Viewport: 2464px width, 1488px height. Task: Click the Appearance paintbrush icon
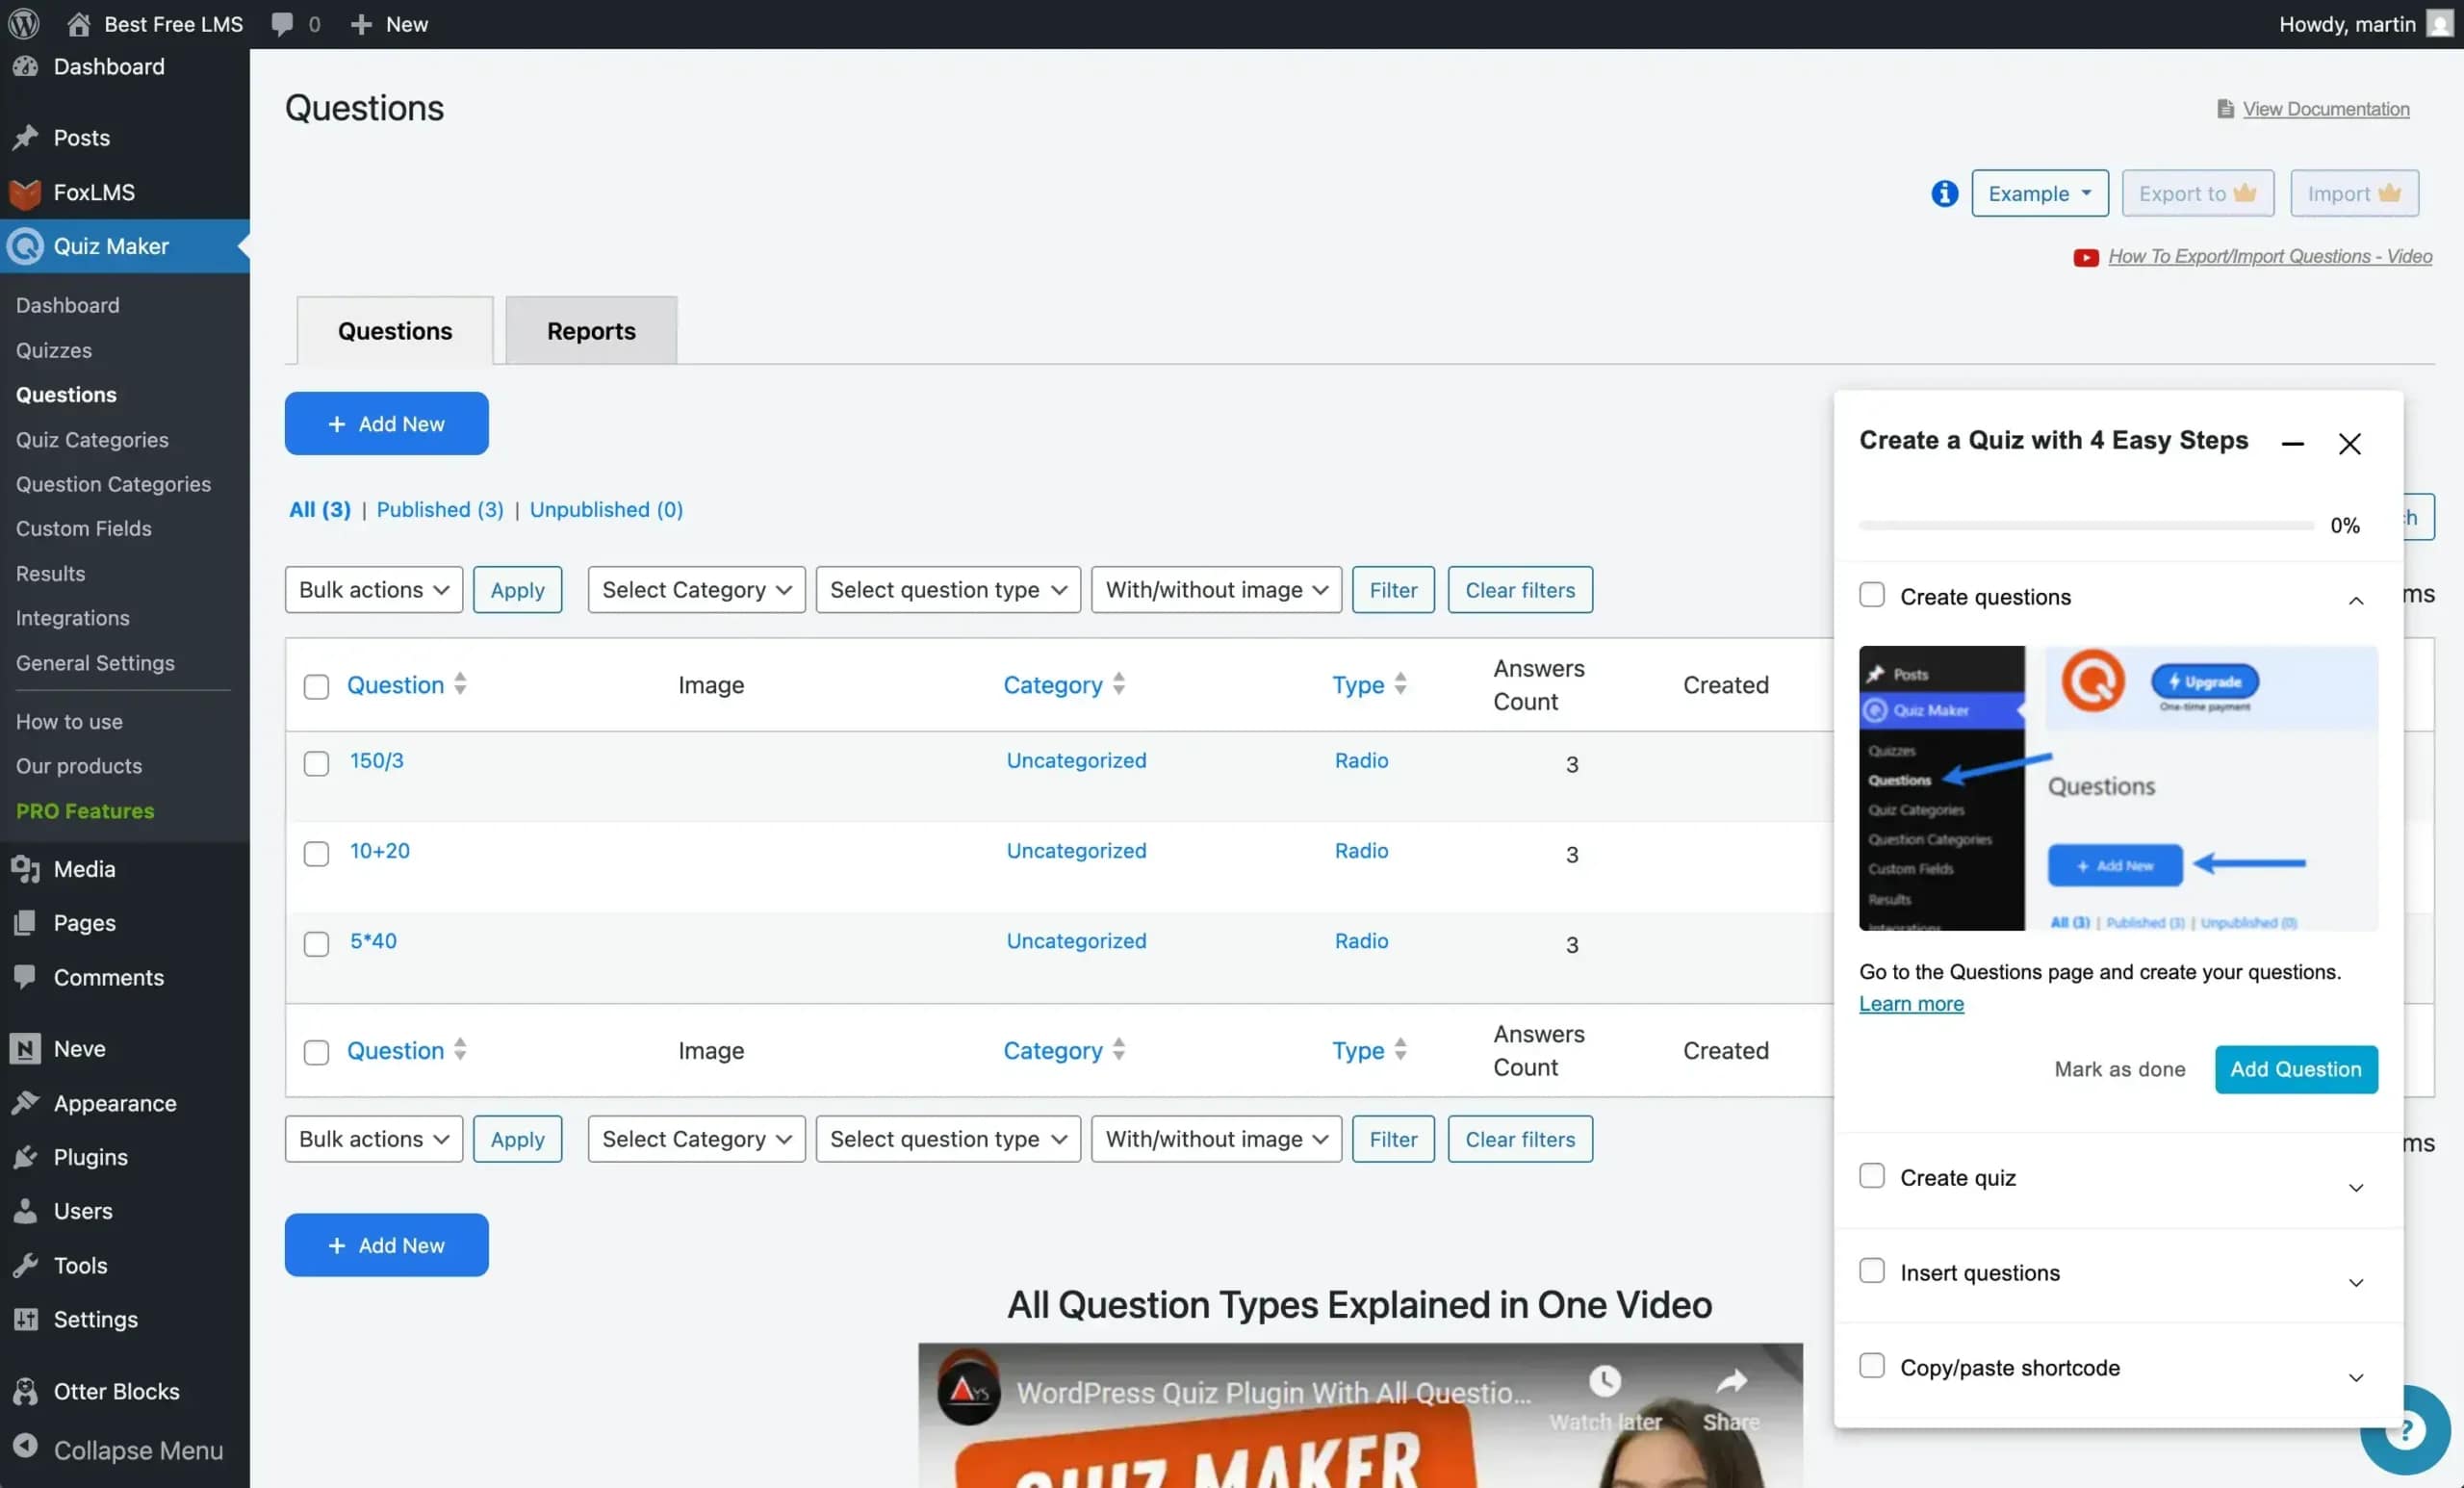tap(26, 1103)
